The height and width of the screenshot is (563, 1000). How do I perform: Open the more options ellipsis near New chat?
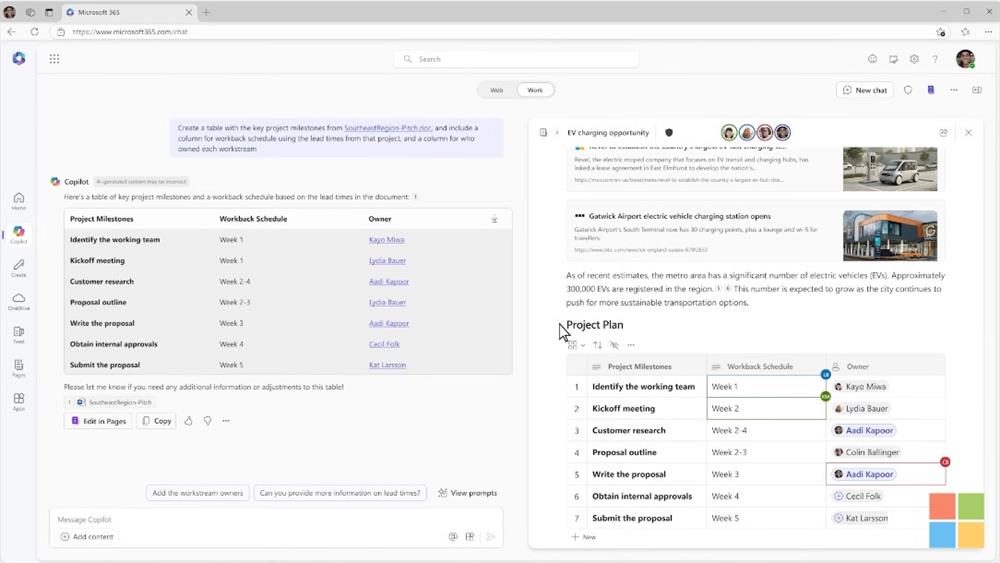pos(953,90)
